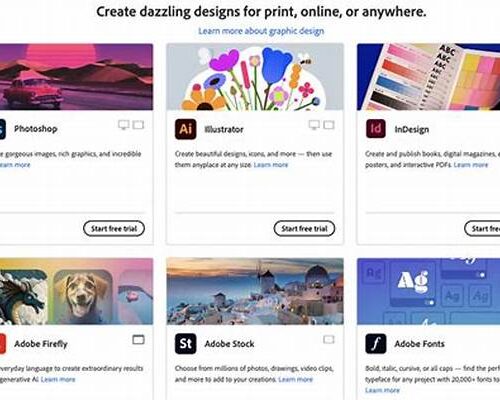This screenshot has width=500, height=400.
Task: Click the desktop icon on Photoshop card
Action: pyautogui.click(x=124, y=125)
